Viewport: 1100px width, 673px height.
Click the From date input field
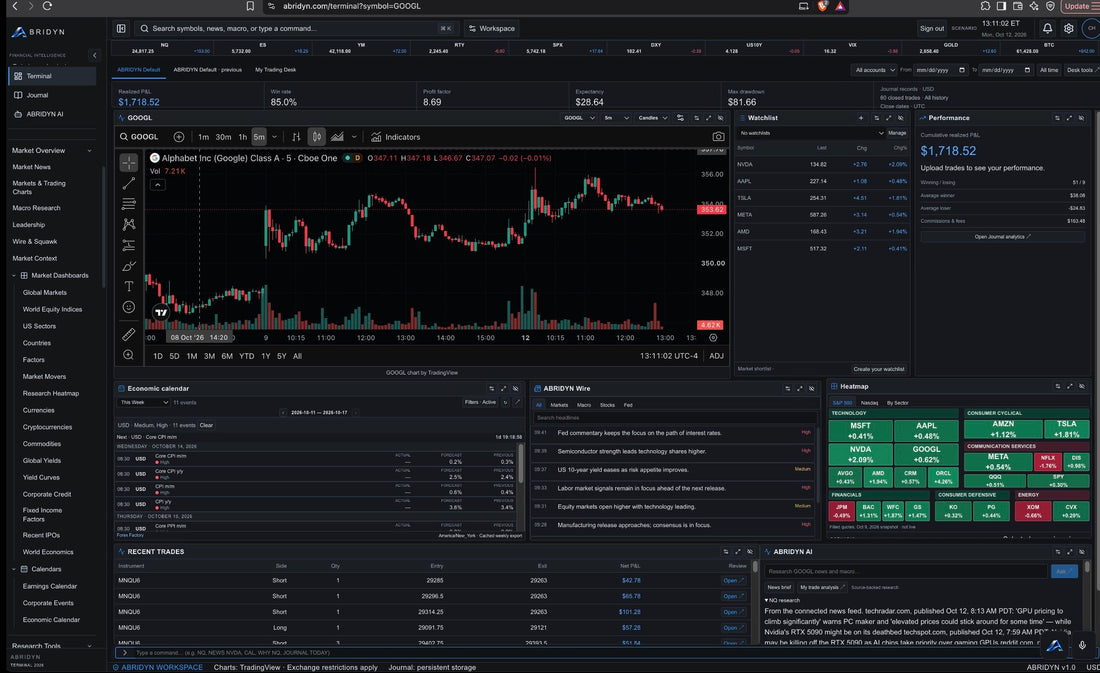(x=941, y=70)
